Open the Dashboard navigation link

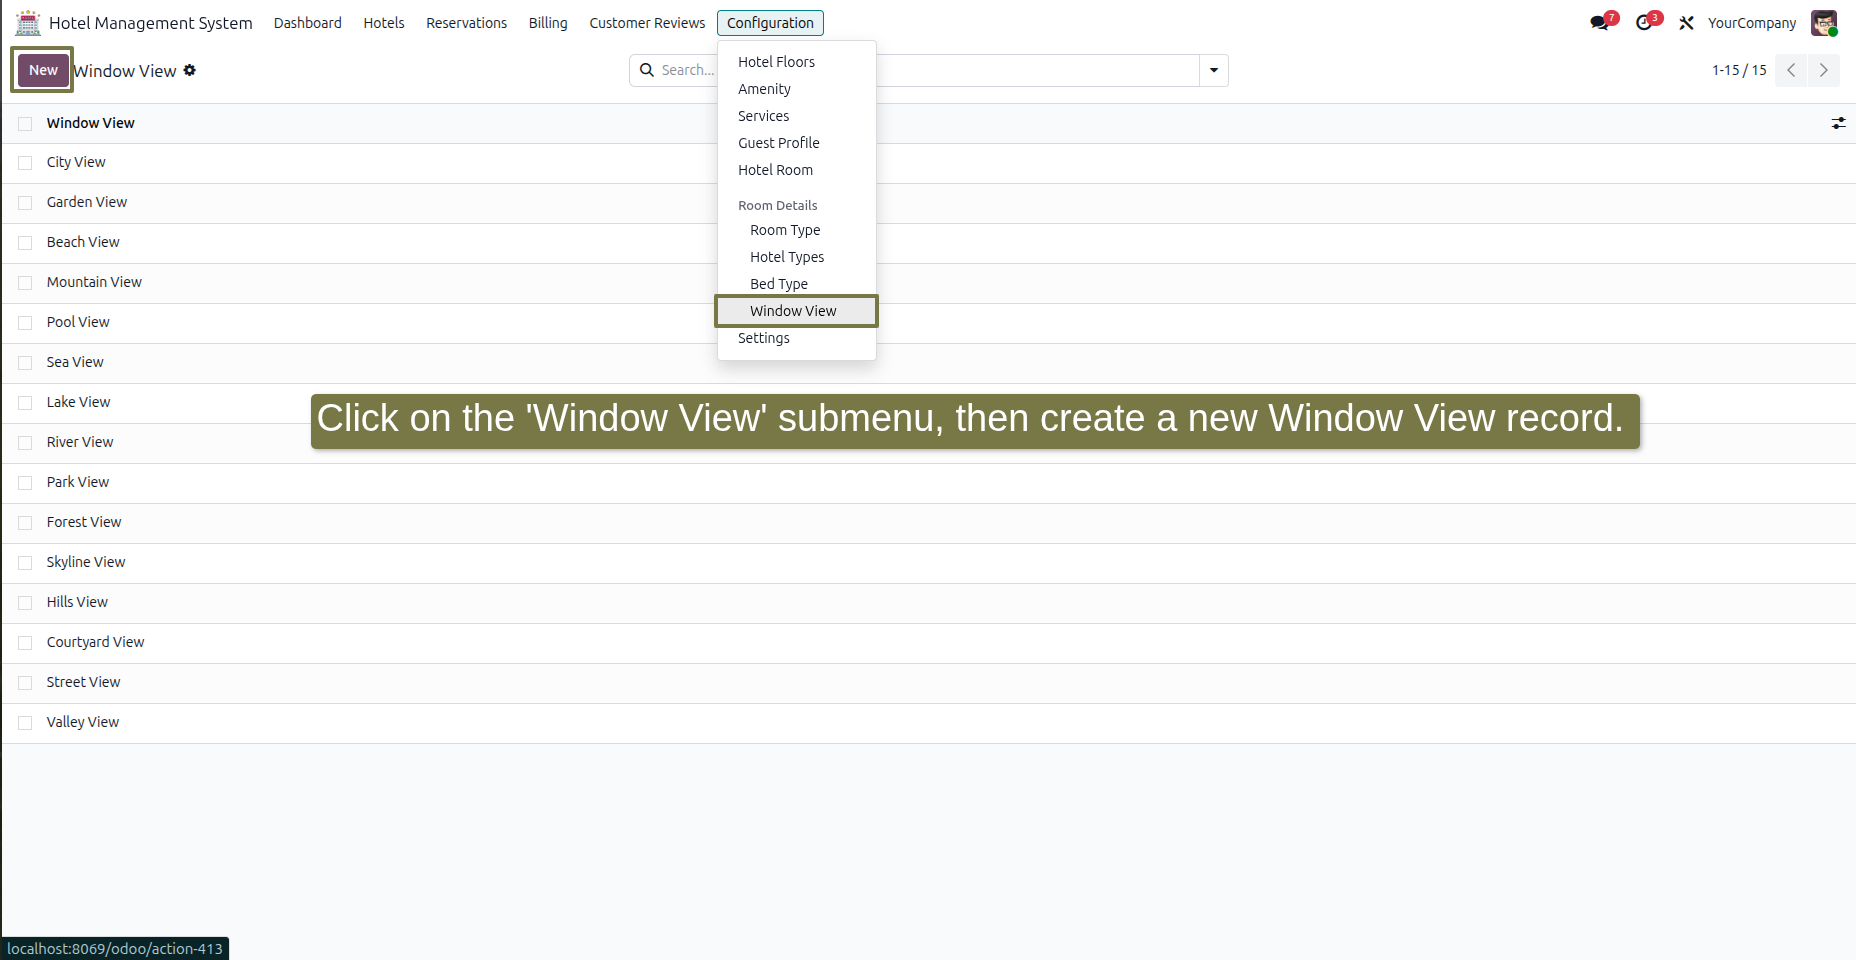point(307,23)
